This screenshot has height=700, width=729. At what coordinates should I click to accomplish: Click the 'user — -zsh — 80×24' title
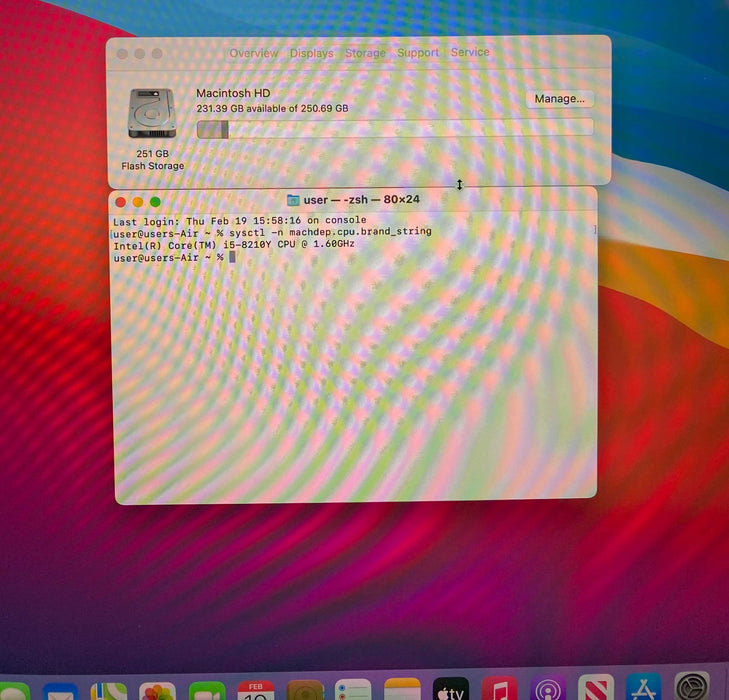pos(361,200)
